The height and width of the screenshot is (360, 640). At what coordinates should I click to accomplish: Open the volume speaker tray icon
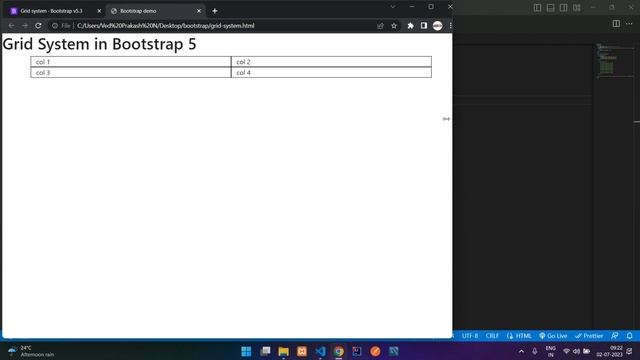point(576,351)
